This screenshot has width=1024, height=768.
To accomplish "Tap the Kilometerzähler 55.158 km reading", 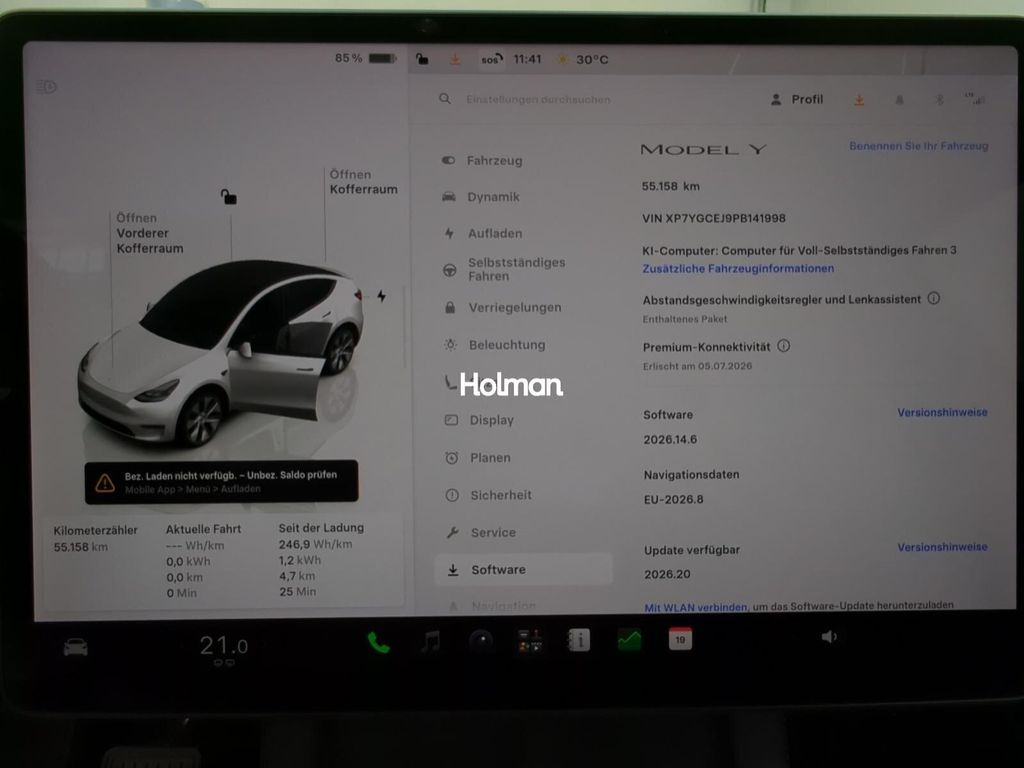I will coord(95,539).
